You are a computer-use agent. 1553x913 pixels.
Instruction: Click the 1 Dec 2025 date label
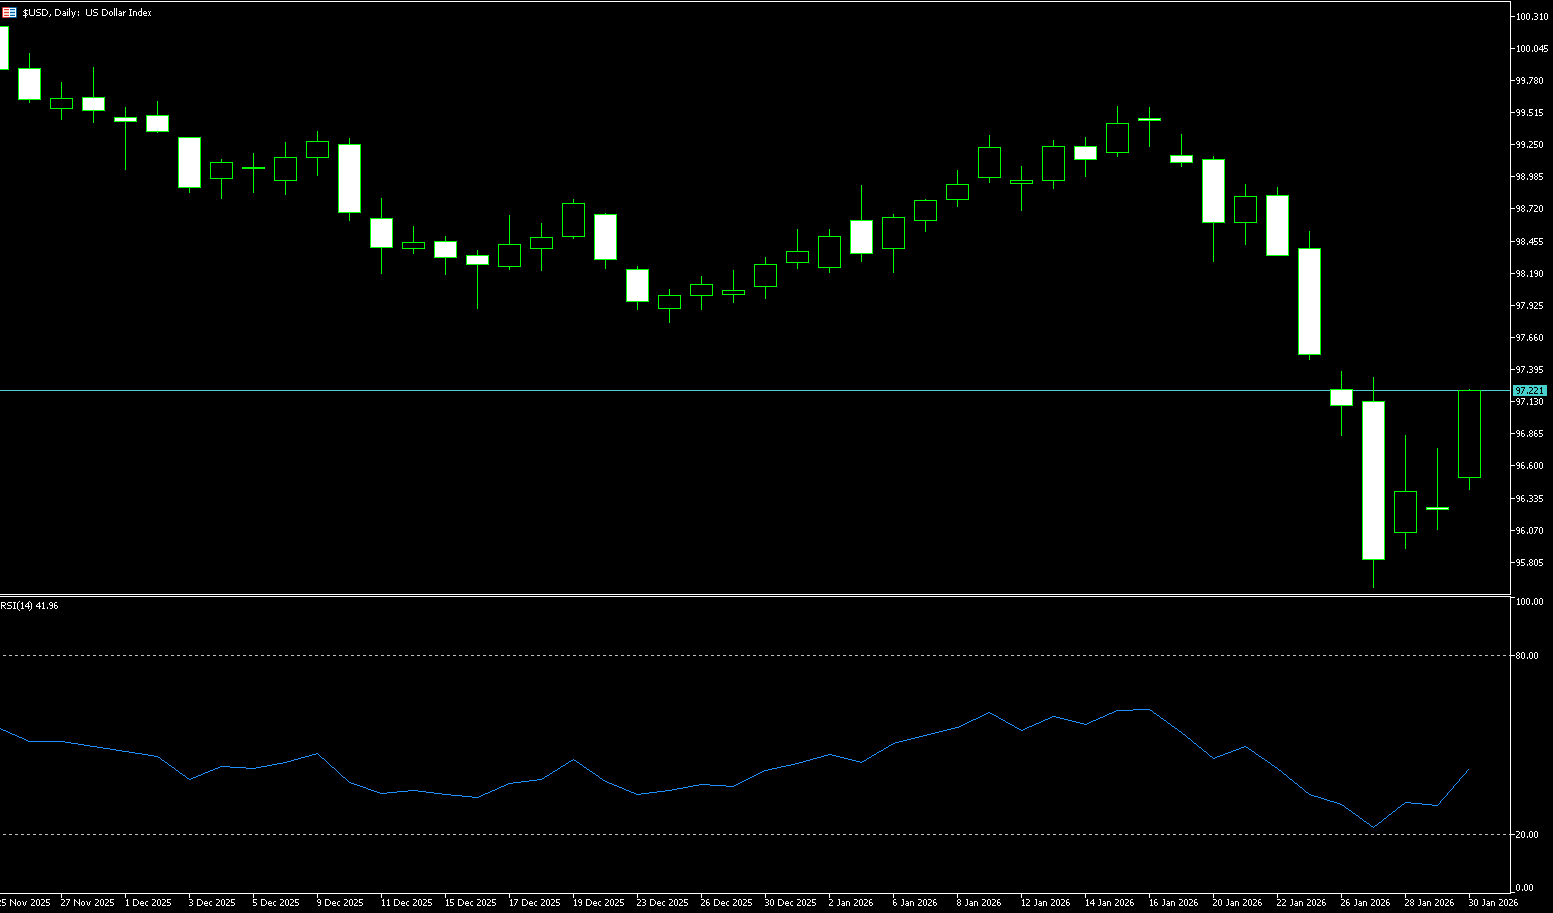pos(147,903)
